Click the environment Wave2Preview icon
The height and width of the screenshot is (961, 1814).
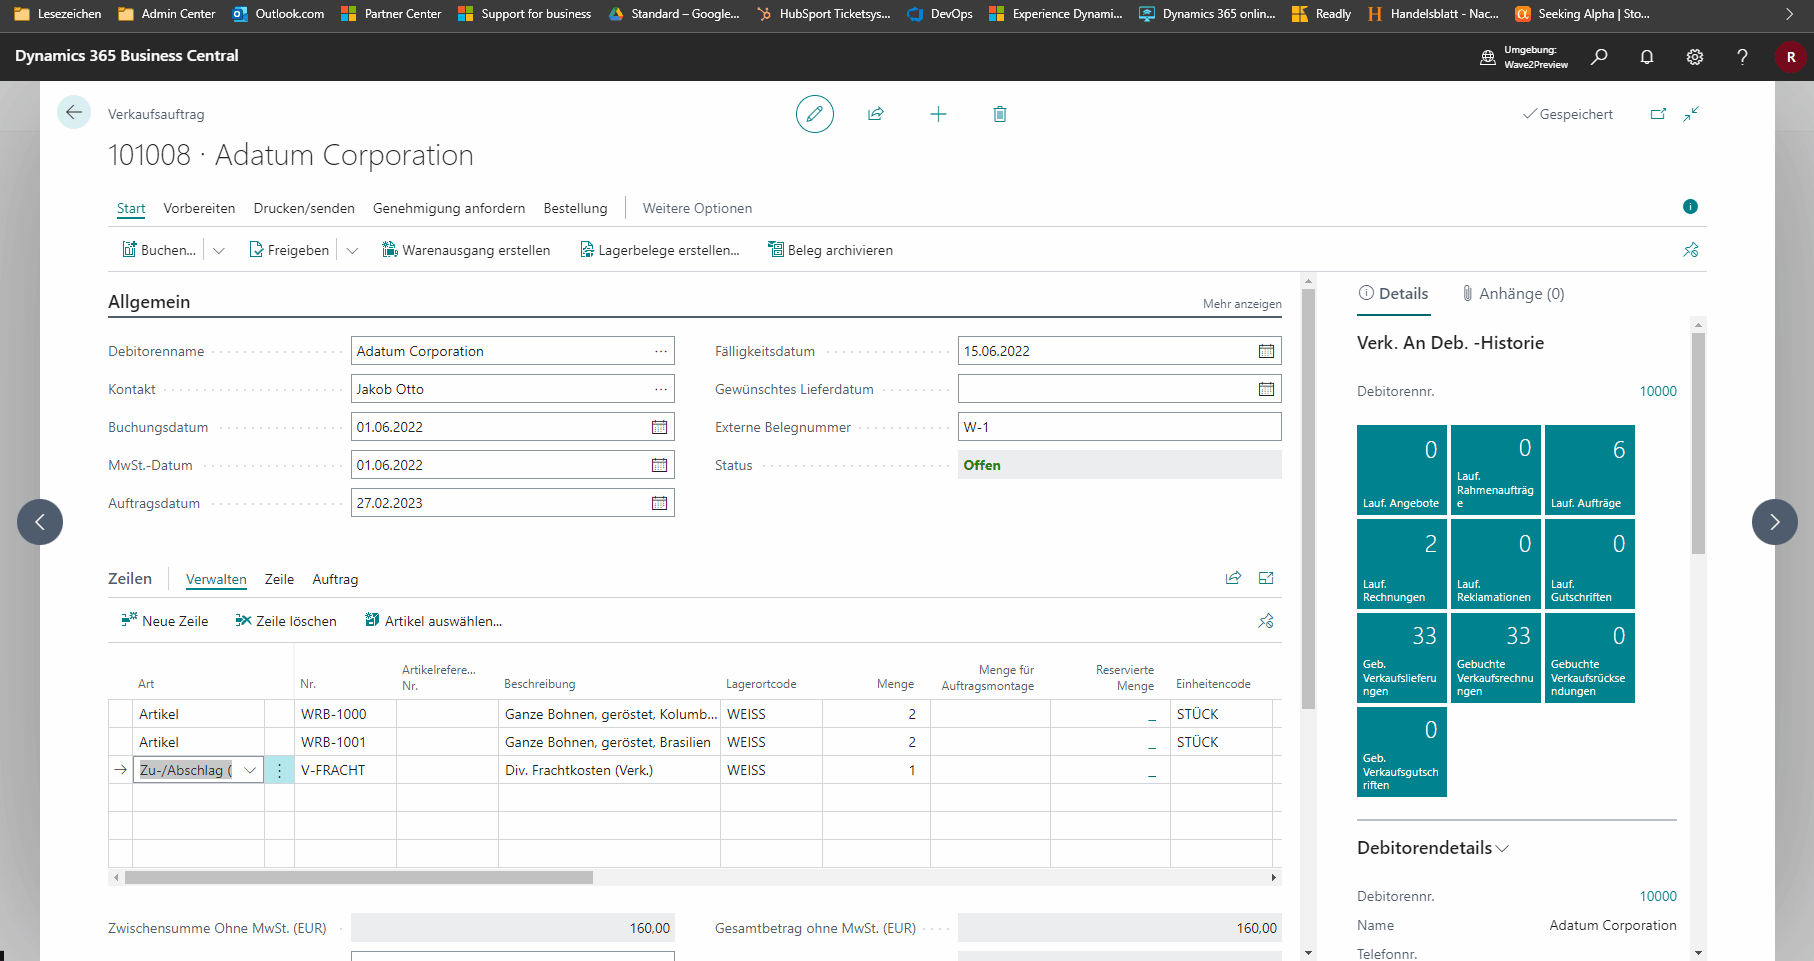click(x=1488, y=57)
